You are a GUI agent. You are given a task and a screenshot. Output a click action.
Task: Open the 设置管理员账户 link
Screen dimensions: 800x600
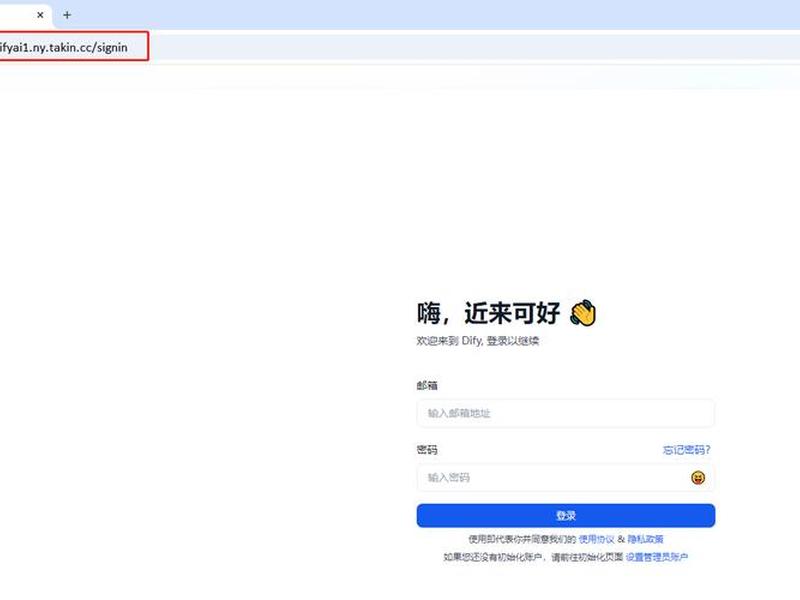[x=657, y=557]
